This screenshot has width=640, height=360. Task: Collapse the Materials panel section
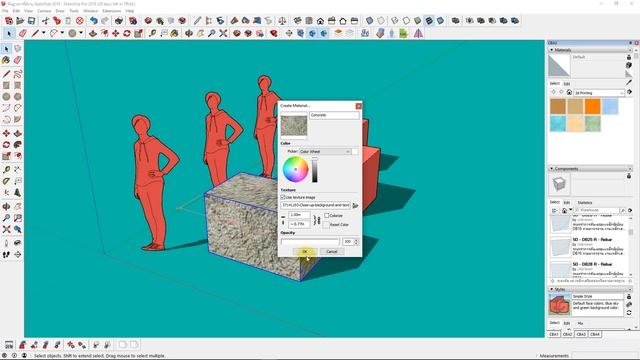[x=552, y=50]
